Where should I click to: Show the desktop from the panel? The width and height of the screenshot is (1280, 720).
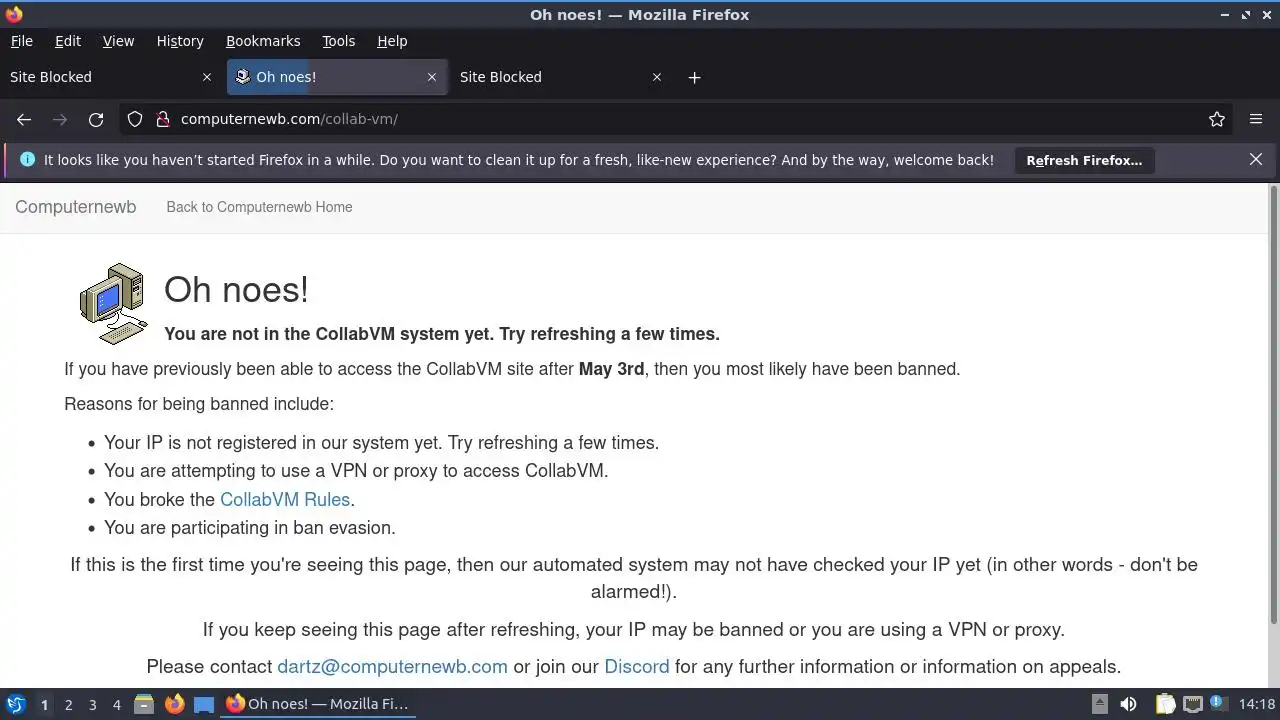coord(204,704)
